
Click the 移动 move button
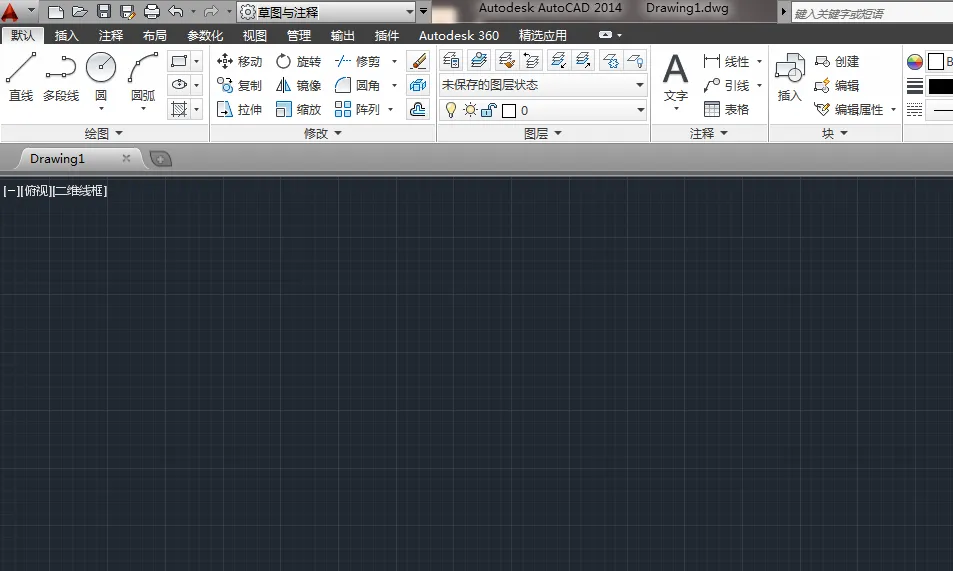239,61
